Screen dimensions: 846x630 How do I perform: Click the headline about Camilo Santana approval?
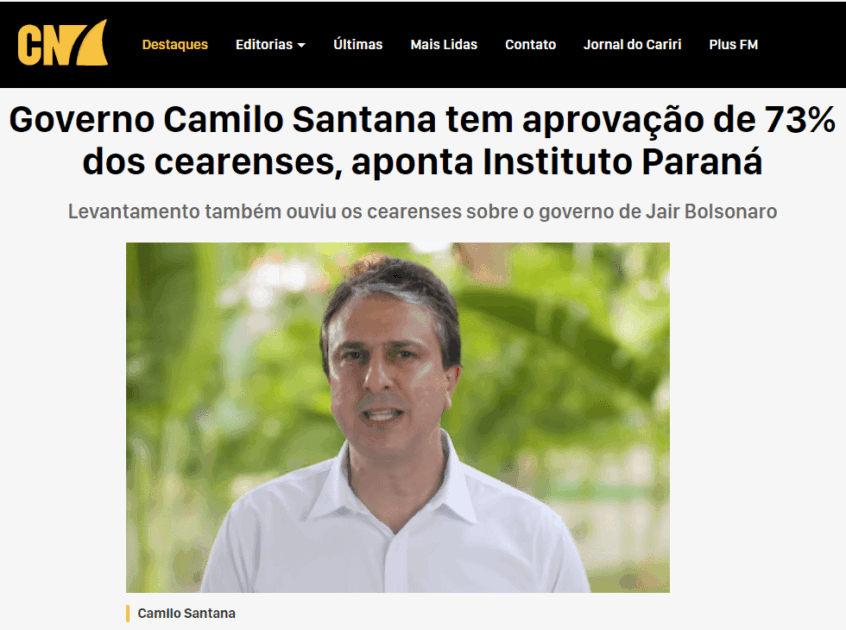(x=422, y=140)
